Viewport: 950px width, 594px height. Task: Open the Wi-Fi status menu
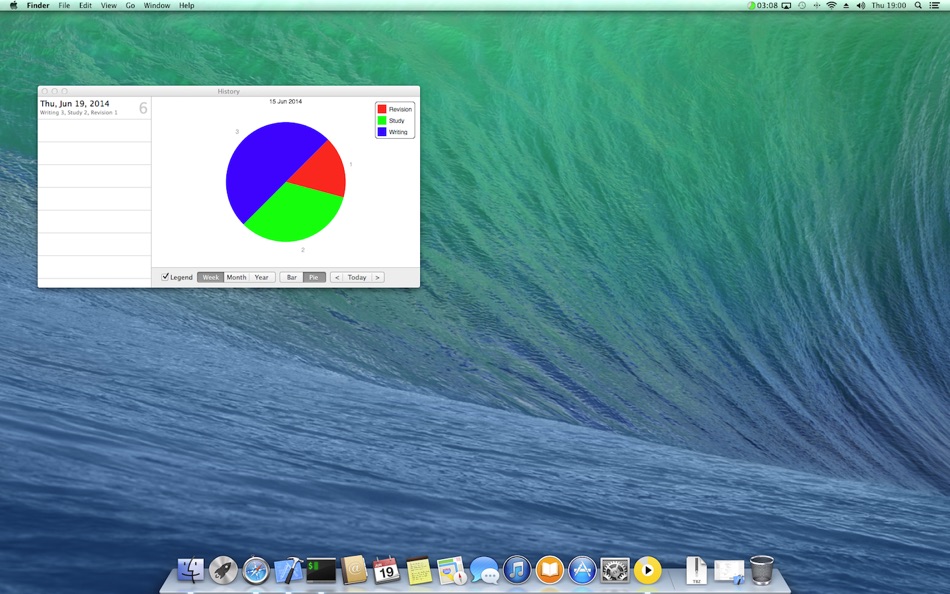pos(831,5)
